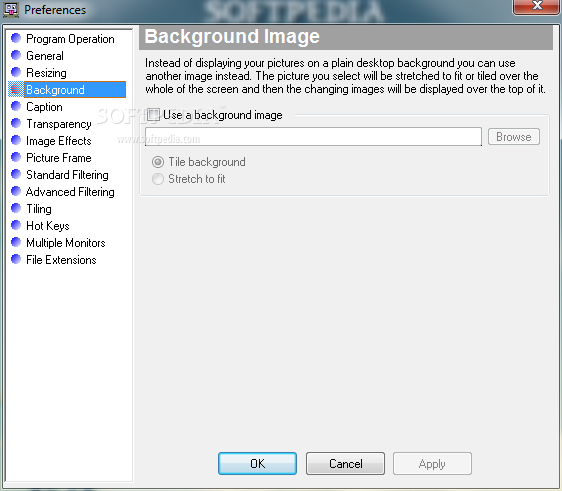Viewport: 562px width, 491px height.
Task: Select the Tiling category
Action: point(39,209)
